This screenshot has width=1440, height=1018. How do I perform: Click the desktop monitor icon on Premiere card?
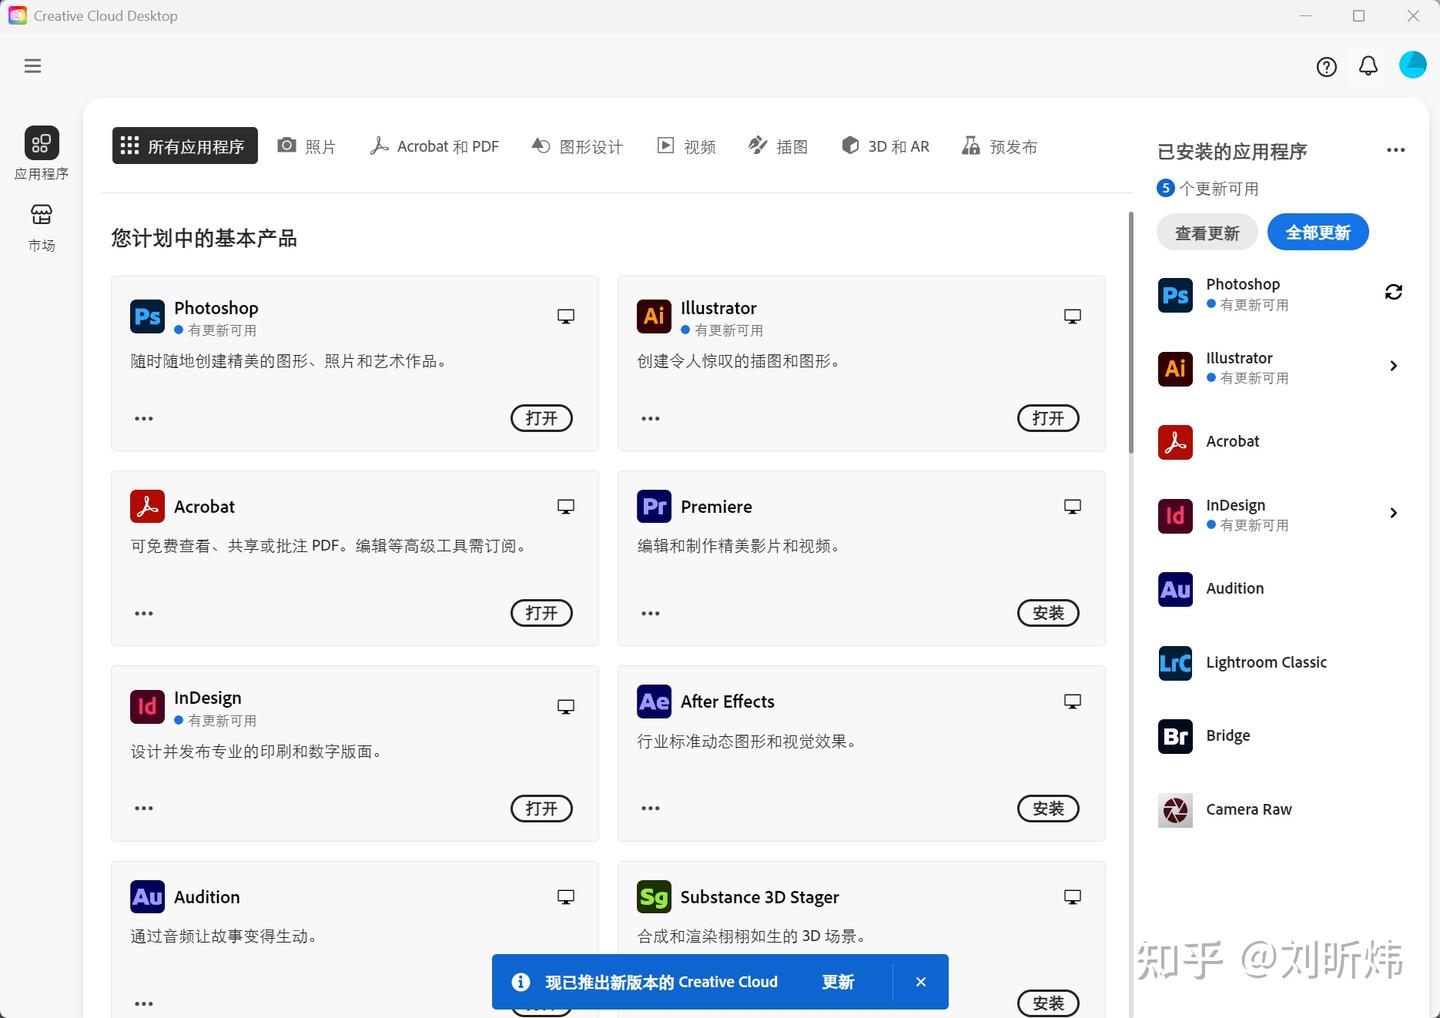click(x=1072, y=506)
